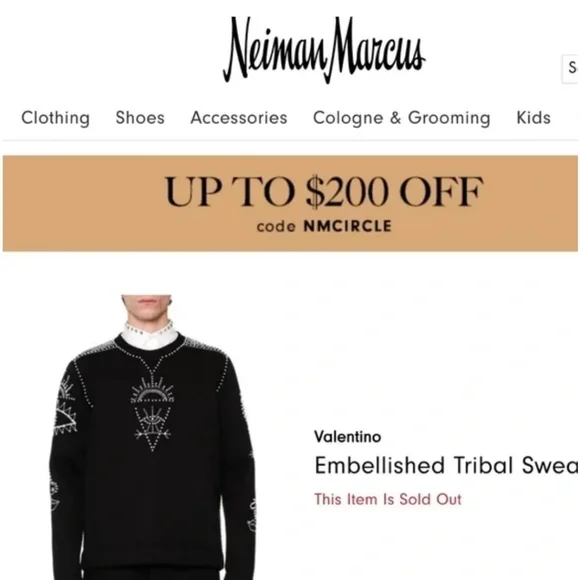Screen dimensions: 580x580
Task: Open the Valentino brand link
Action: 348,437
